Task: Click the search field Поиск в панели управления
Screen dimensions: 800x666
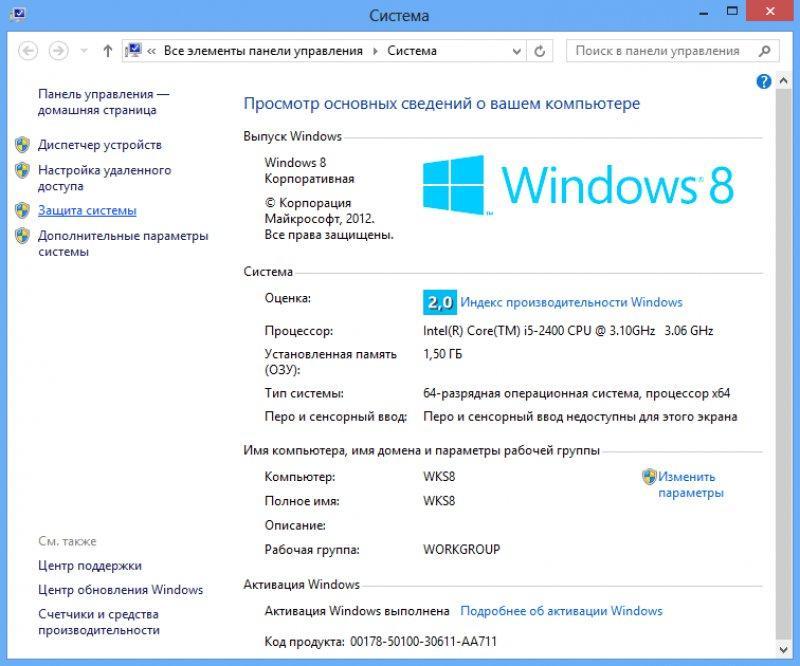Action: 672,51
